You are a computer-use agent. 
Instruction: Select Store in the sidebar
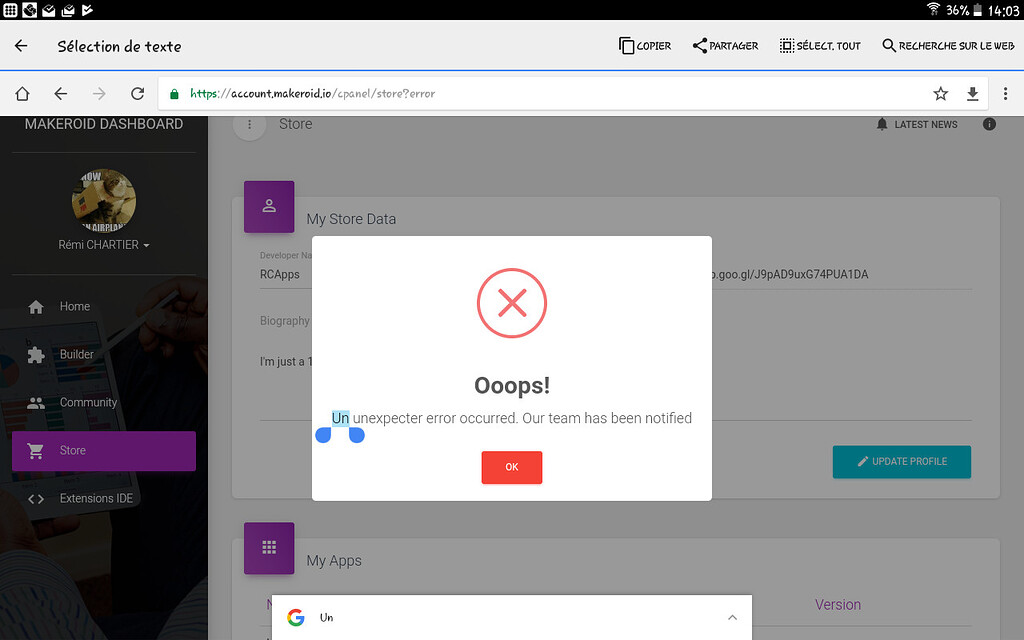click(104, 451)
